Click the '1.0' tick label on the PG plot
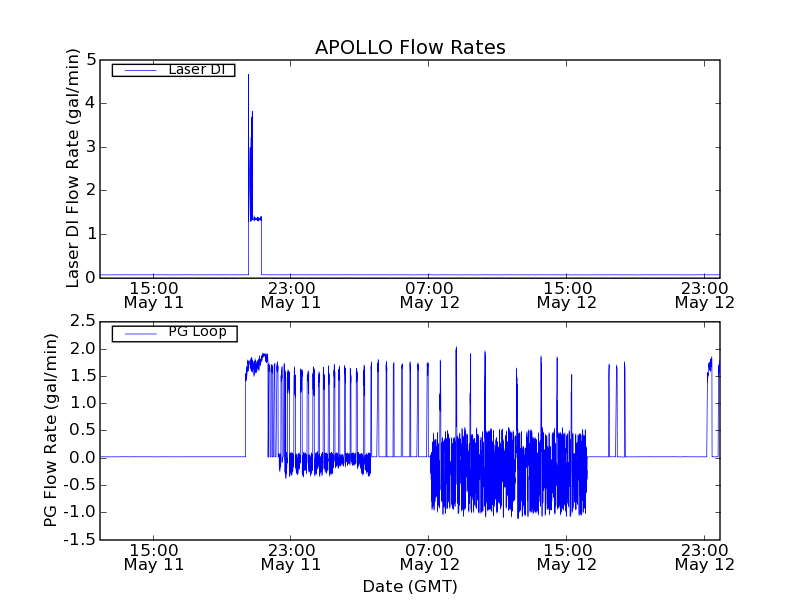The width and height of the screenshot is (800, 600). coord(83,403)
